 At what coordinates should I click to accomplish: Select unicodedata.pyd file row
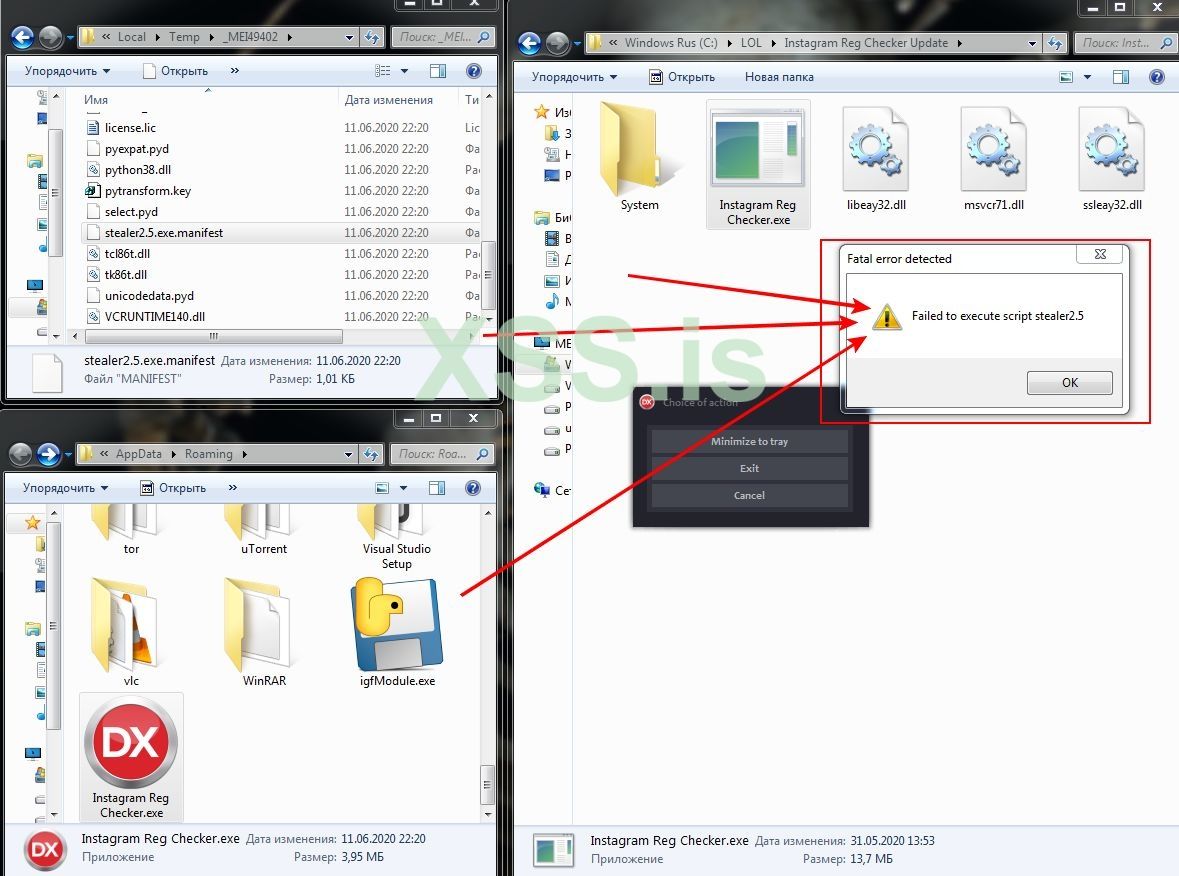282,296
